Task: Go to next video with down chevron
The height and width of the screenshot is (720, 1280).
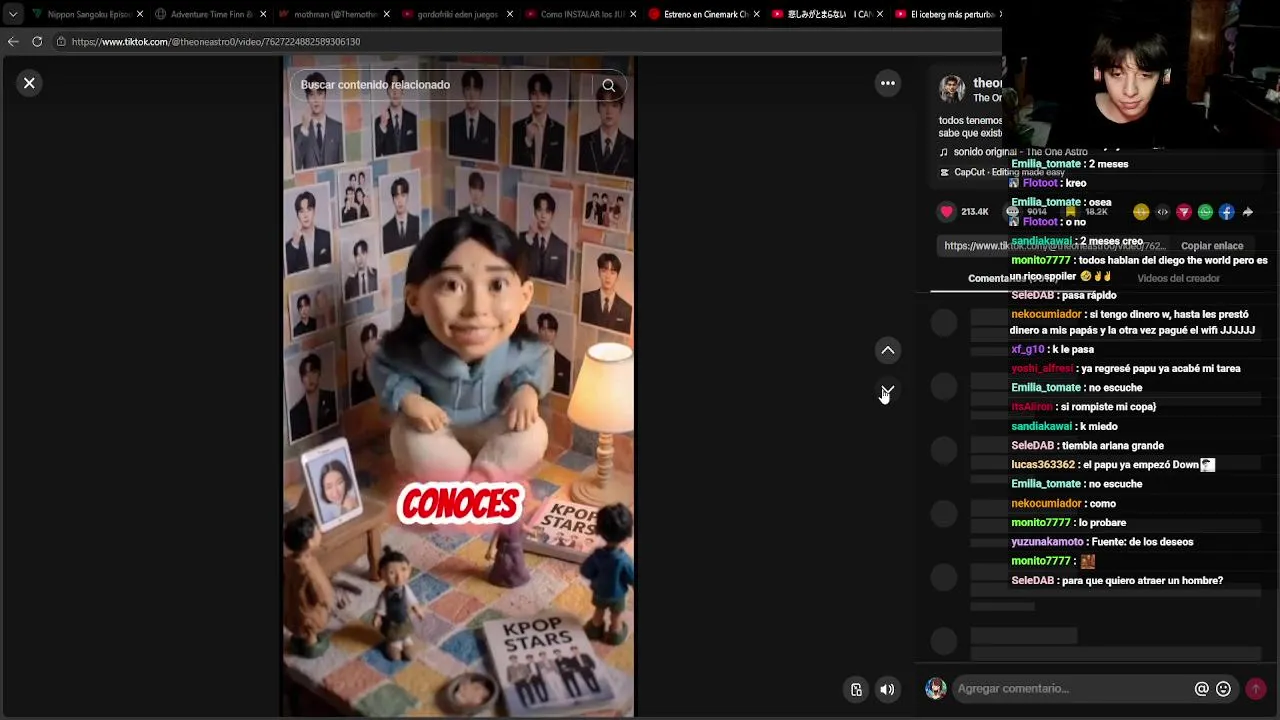Action: (x=887, y=390)
